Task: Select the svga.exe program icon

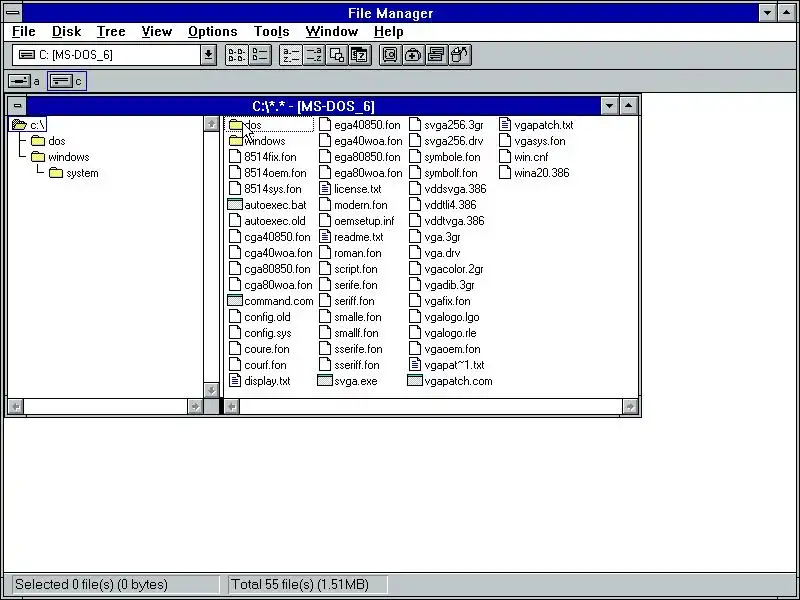Action: 325,381
